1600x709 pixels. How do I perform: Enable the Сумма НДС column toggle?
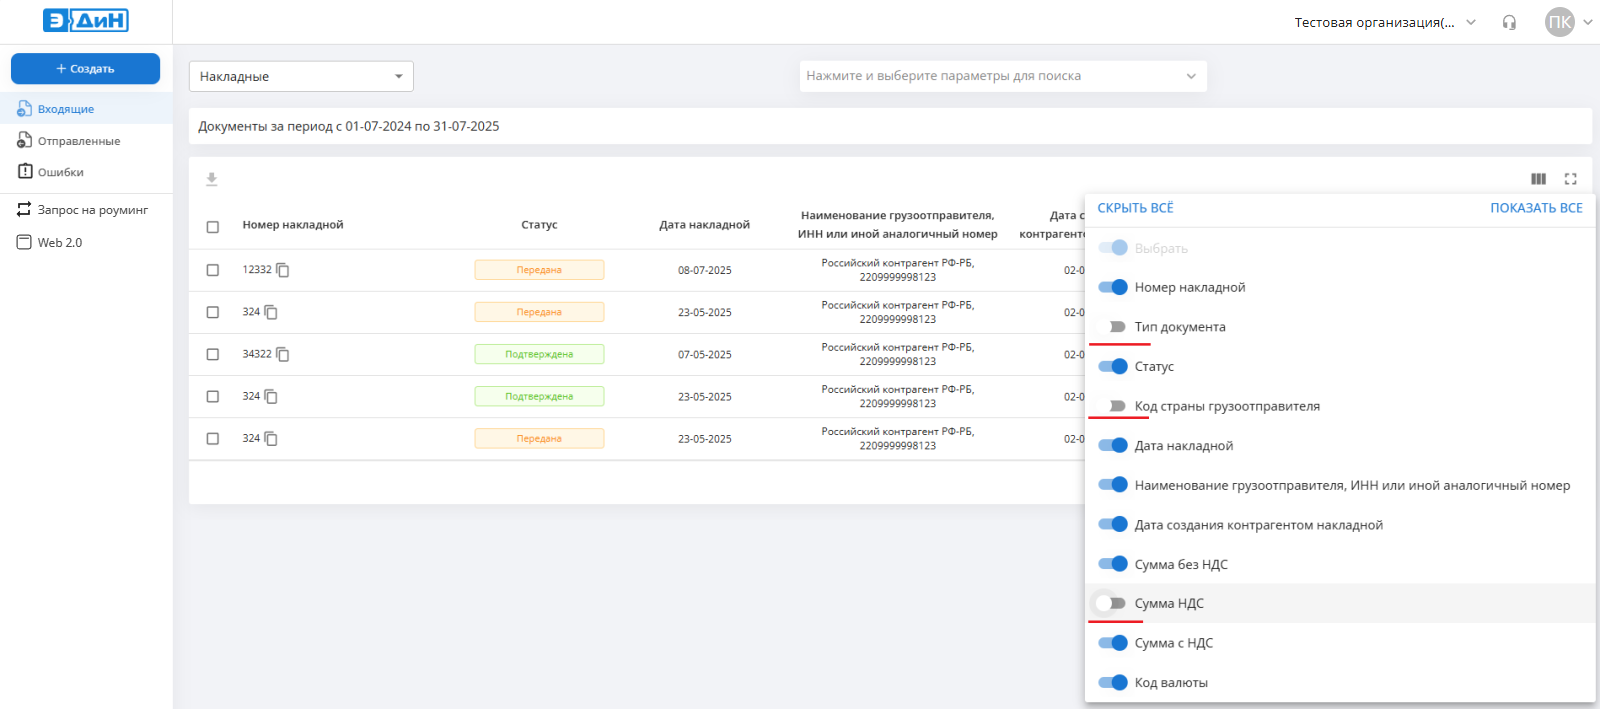1111,603
